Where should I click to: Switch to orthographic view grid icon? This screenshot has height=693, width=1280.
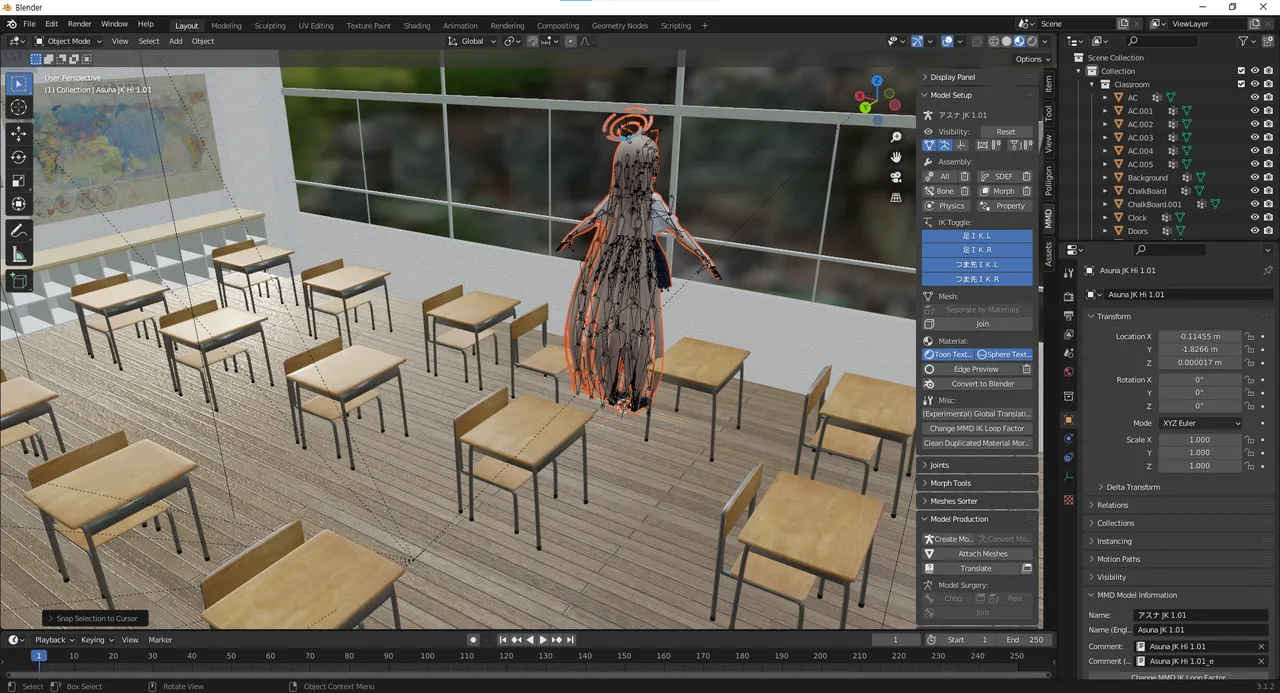click(896, 198)
